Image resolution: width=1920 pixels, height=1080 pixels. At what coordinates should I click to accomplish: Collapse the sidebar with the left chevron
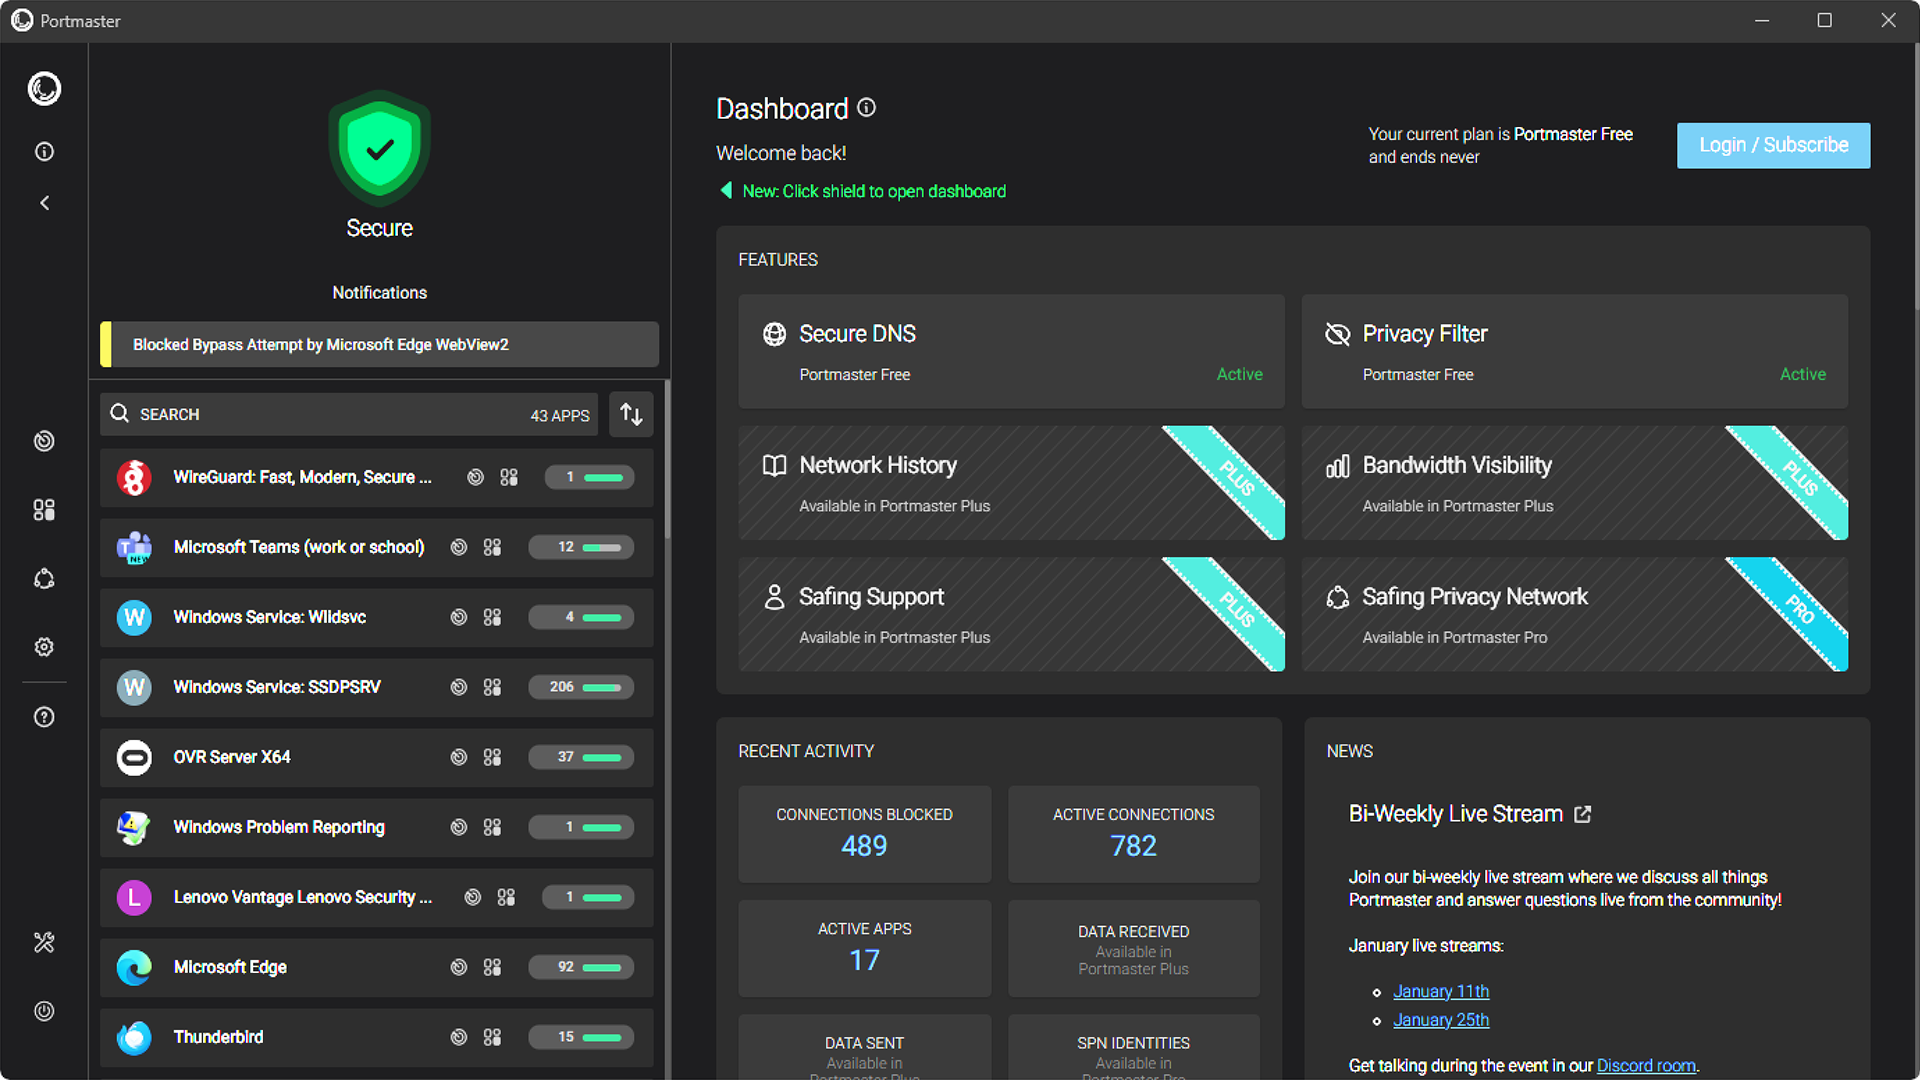click(x=44, y=203)
